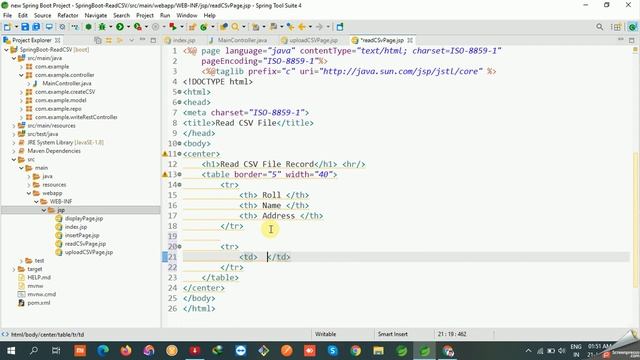
Task: Fold the tr block at line 14
Action: (180, 185)
